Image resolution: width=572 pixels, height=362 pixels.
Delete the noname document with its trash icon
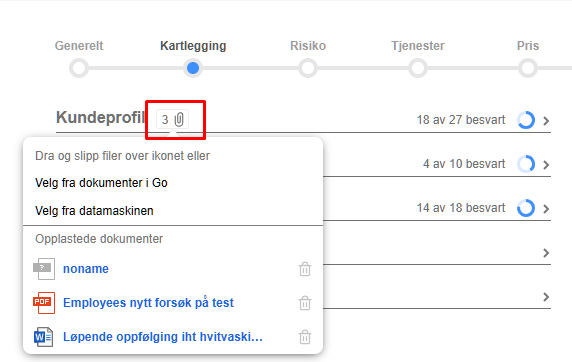click(x=305, y=269)
